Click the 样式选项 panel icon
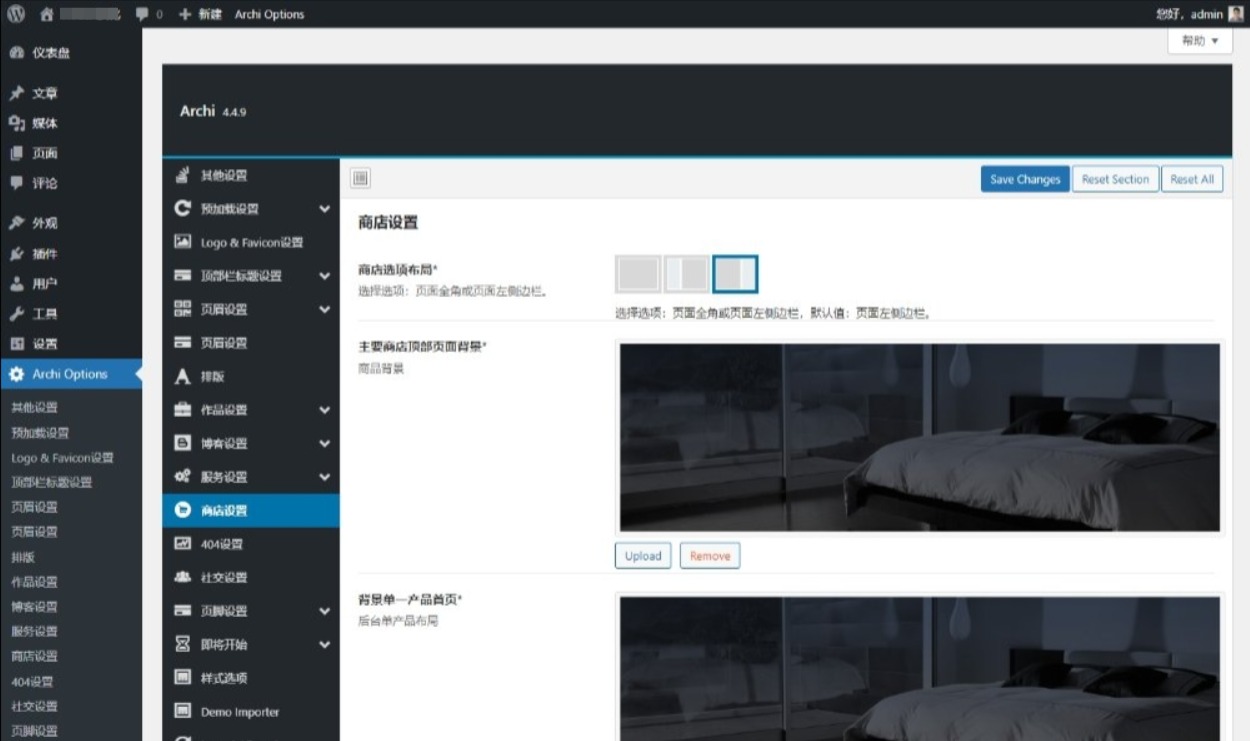Screen dimensions: 1250x741 (x=182, y=677)
